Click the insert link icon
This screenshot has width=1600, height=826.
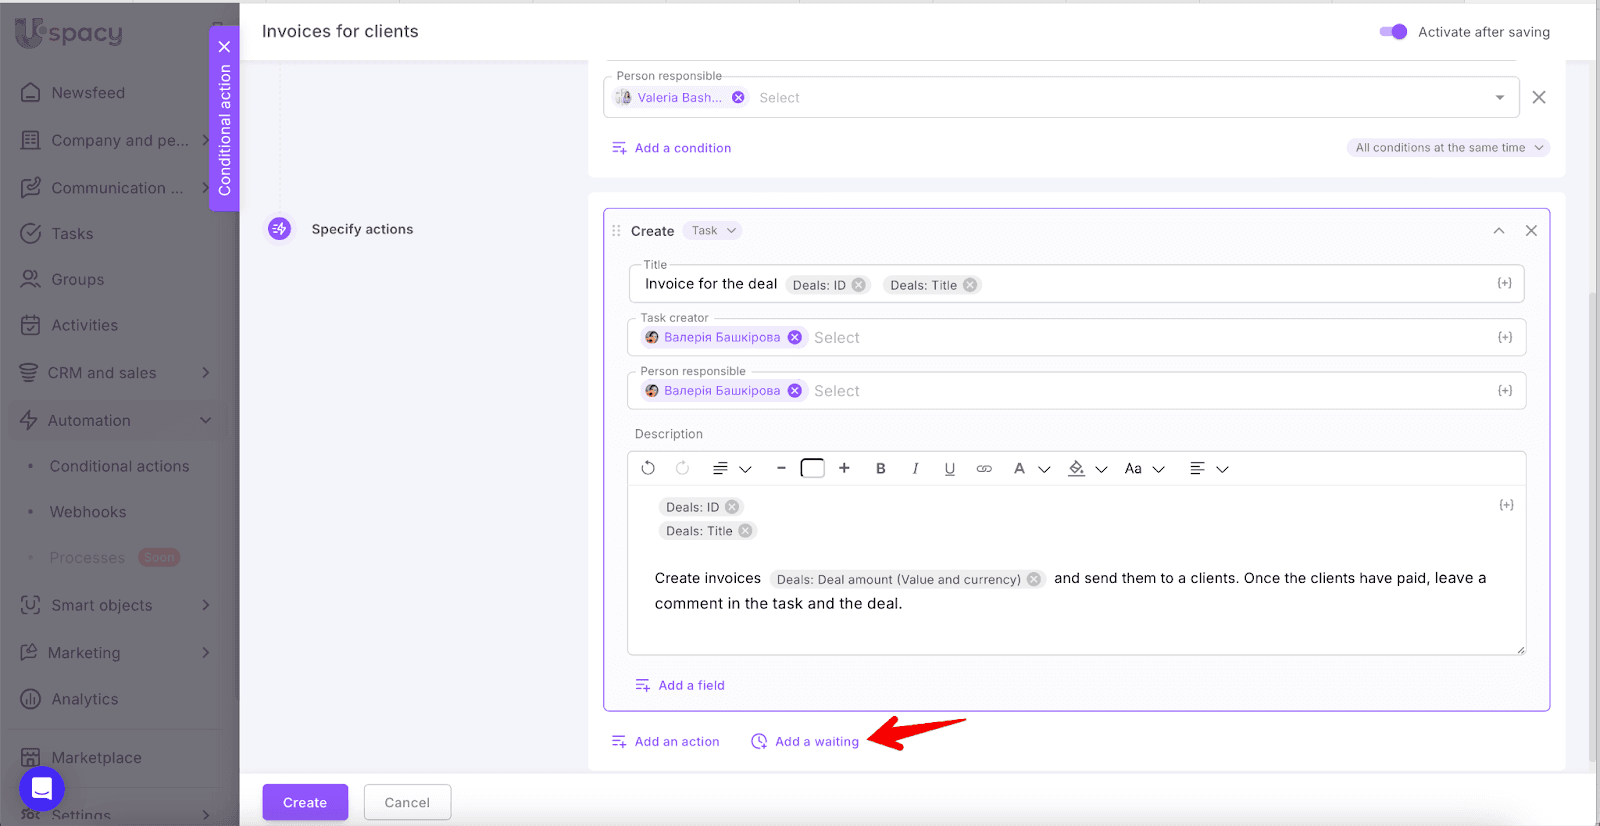click(984, 469)
